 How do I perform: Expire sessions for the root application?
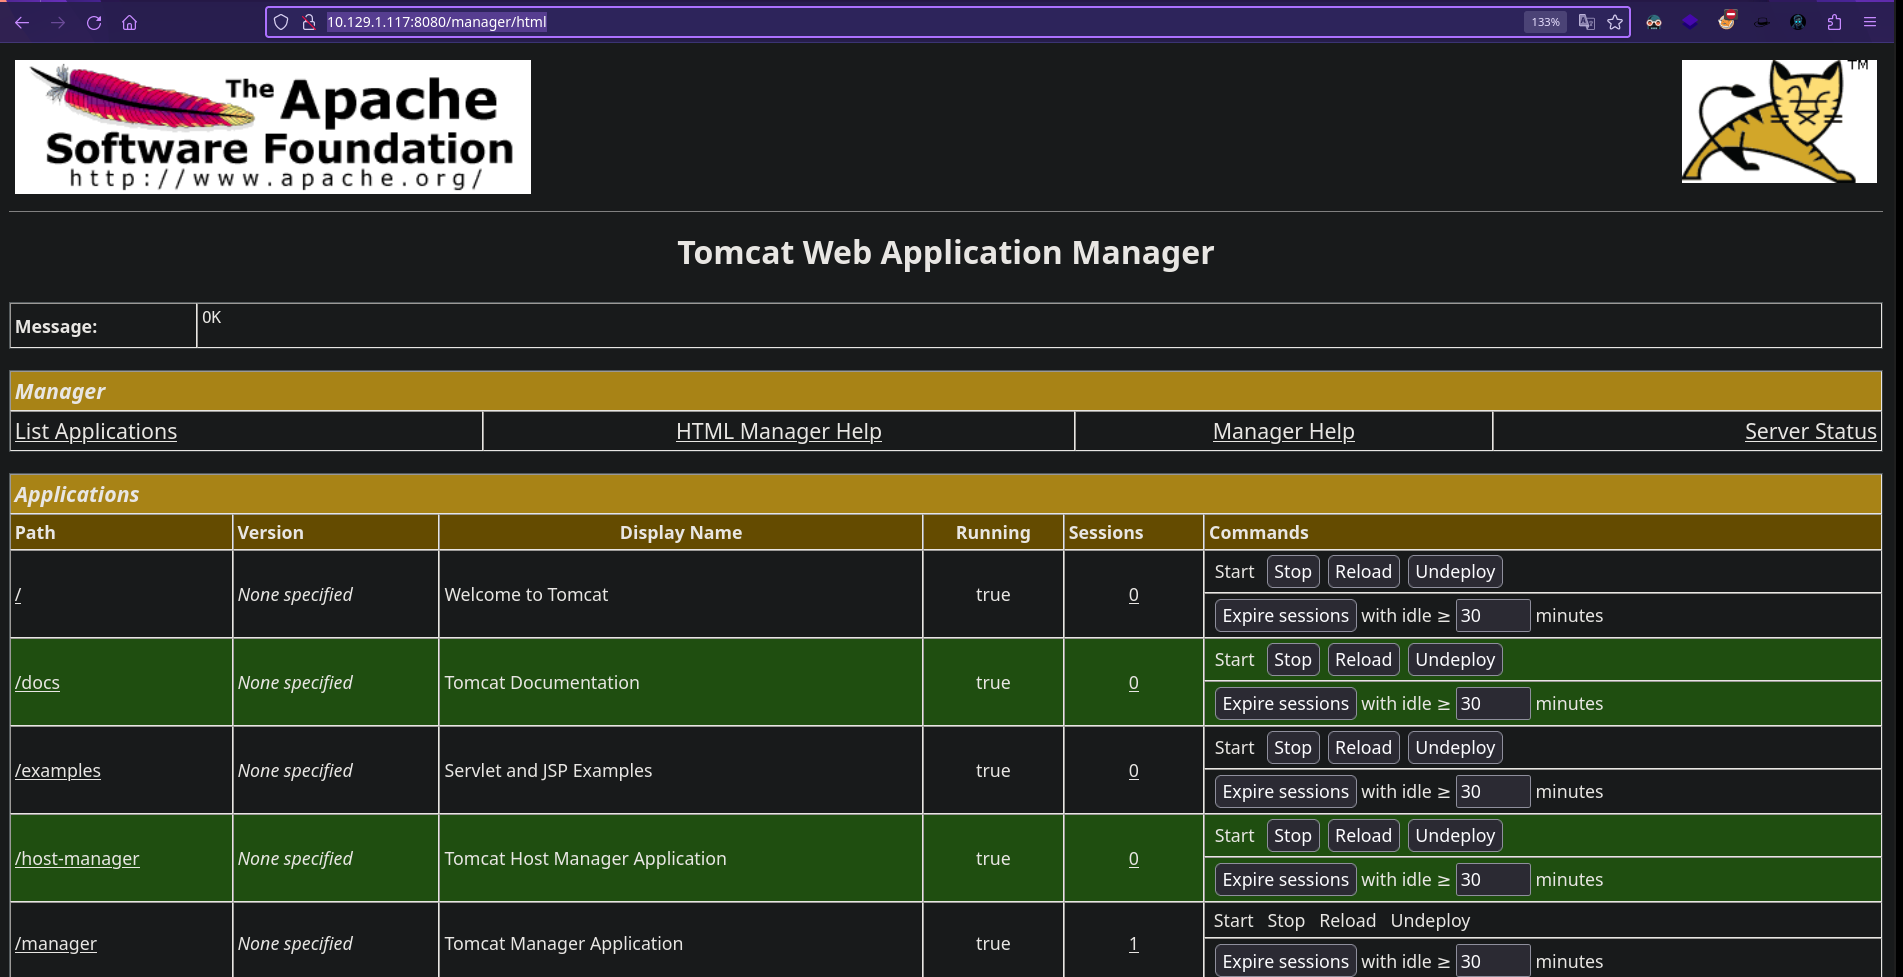1285,616
